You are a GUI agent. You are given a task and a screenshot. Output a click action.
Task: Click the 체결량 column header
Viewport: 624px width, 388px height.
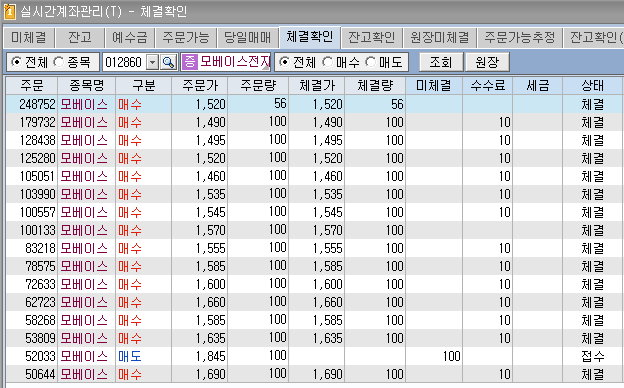(375, 86)
